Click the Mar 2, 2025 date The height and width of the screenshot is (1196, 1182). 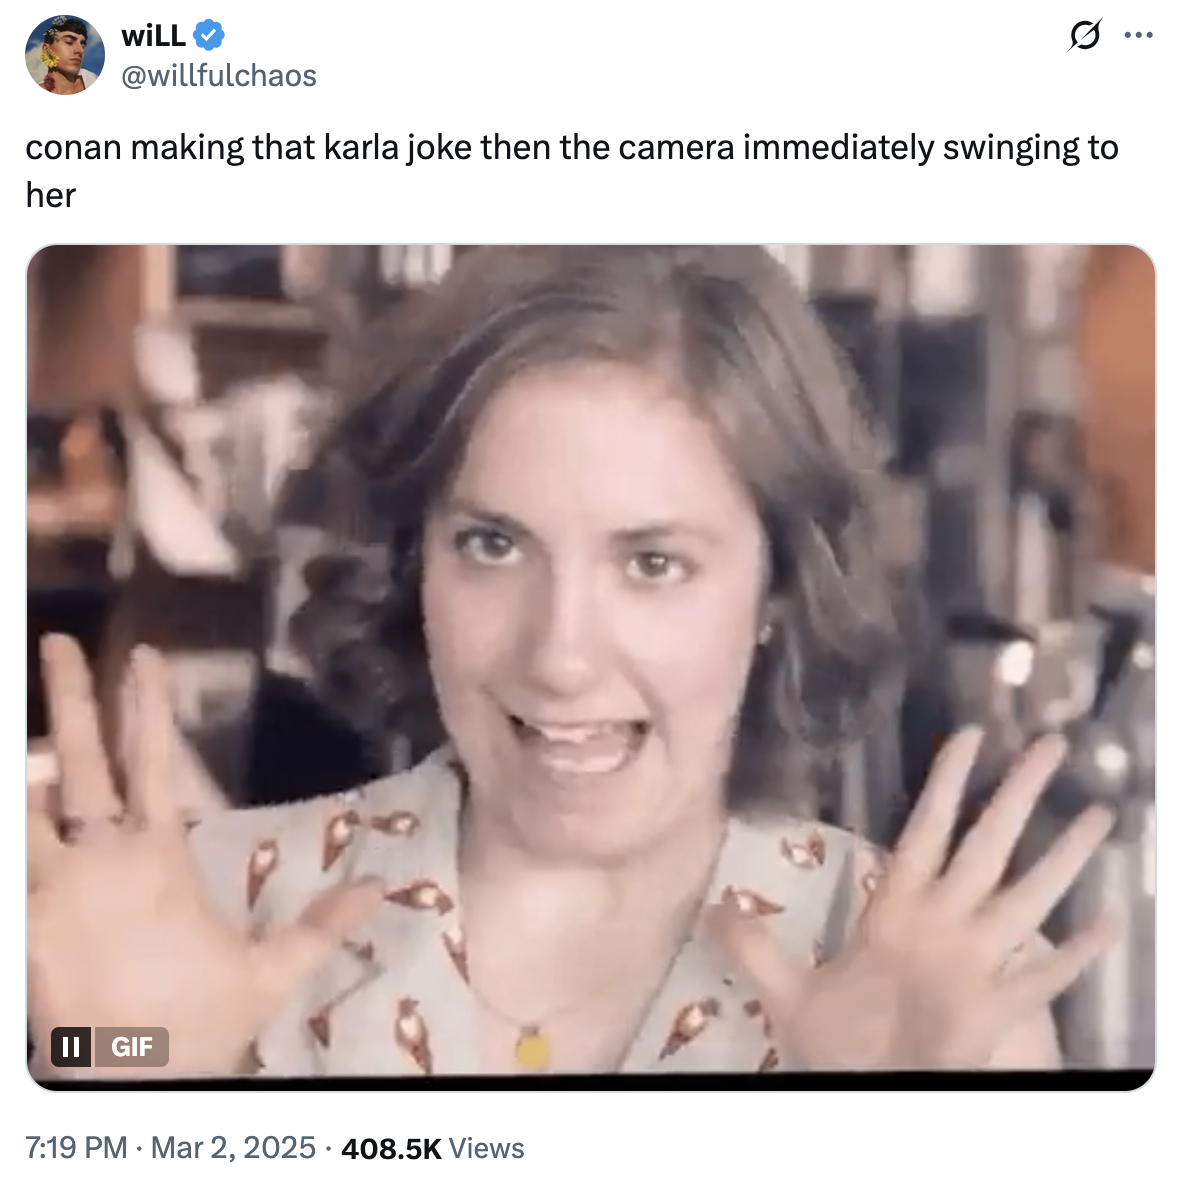pyautogui.click(x=233, y=1148)
